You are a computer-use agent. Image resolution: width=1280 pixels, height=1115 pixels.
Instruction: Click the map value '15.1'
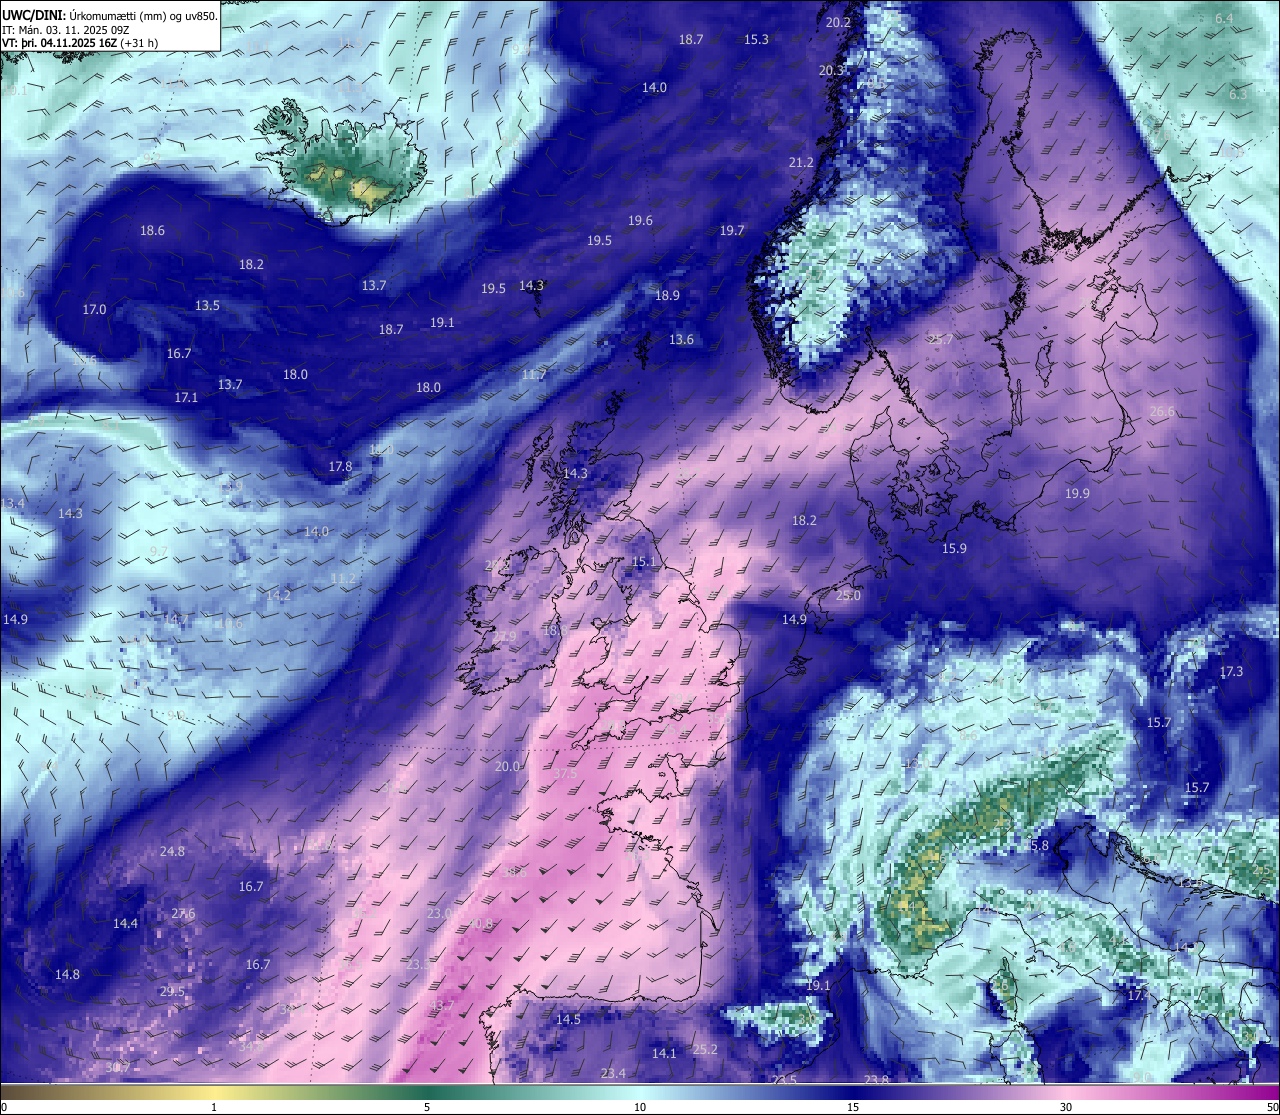(644, 562)
